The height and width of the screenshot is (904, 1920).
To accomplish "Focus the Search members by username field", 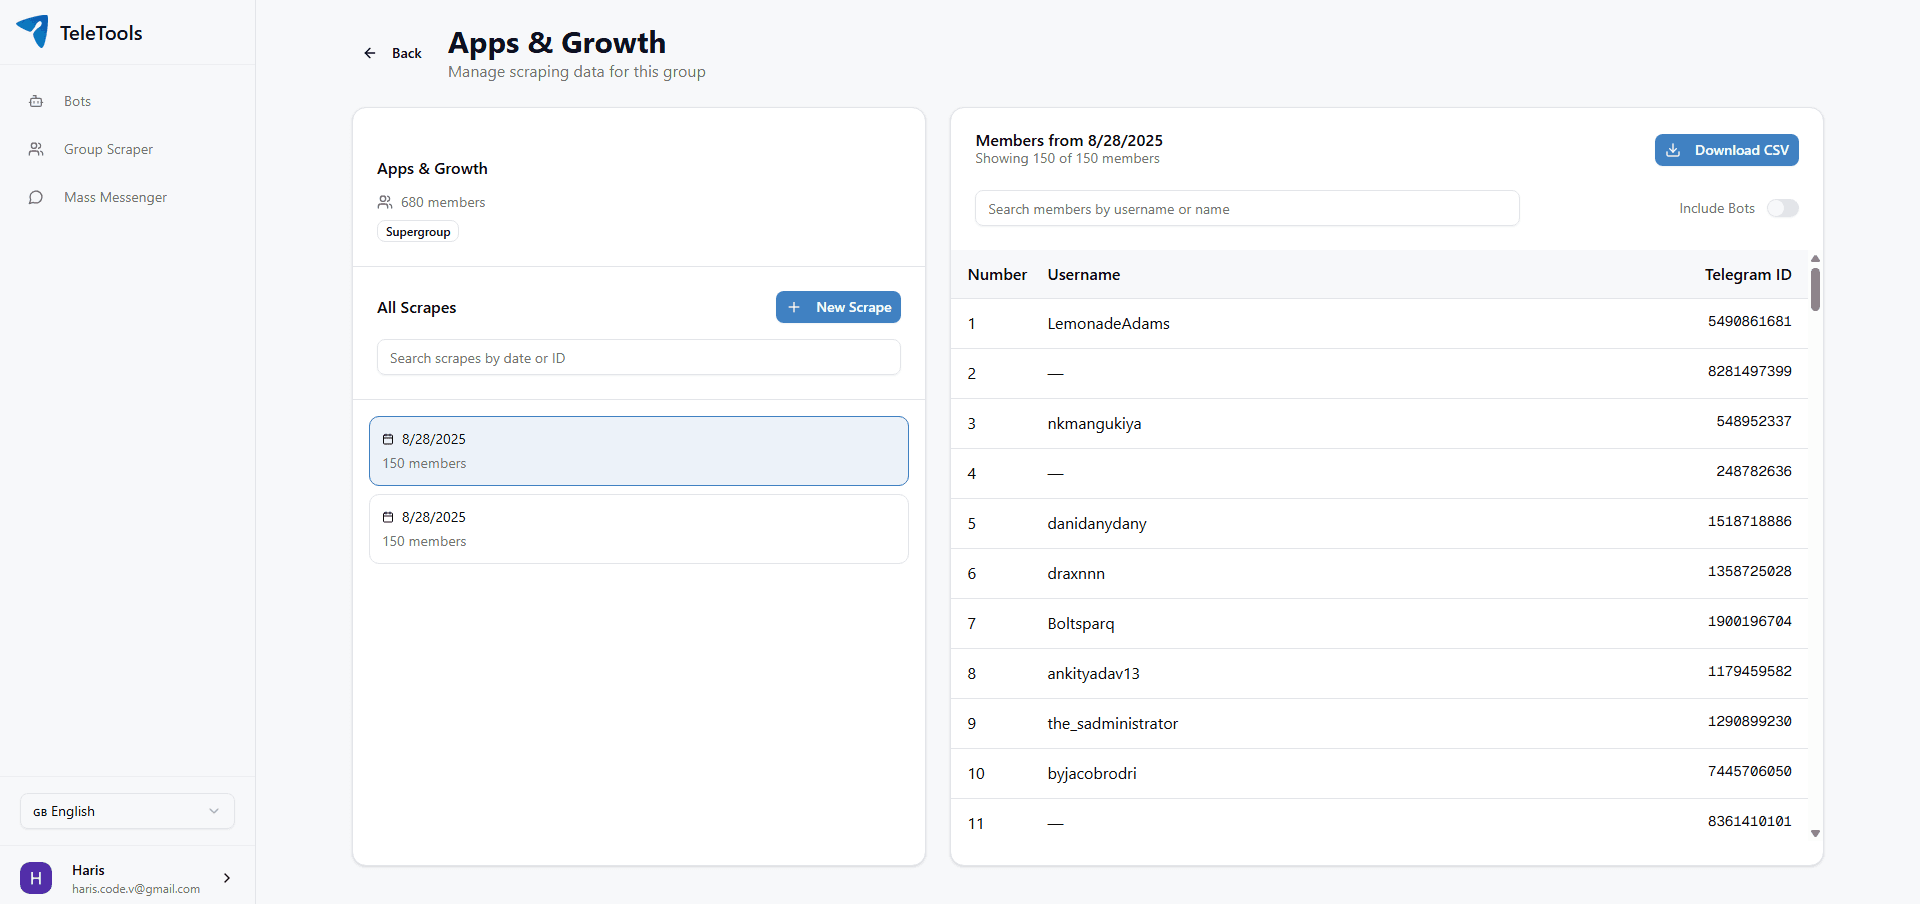I will 1247,208.
